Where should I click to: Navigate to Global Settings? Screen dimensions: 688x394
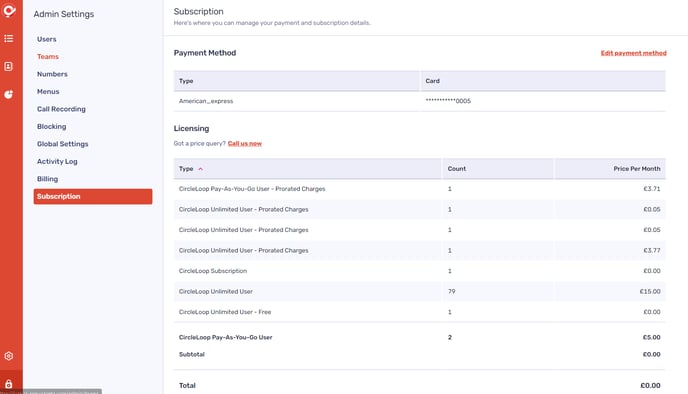62,144
